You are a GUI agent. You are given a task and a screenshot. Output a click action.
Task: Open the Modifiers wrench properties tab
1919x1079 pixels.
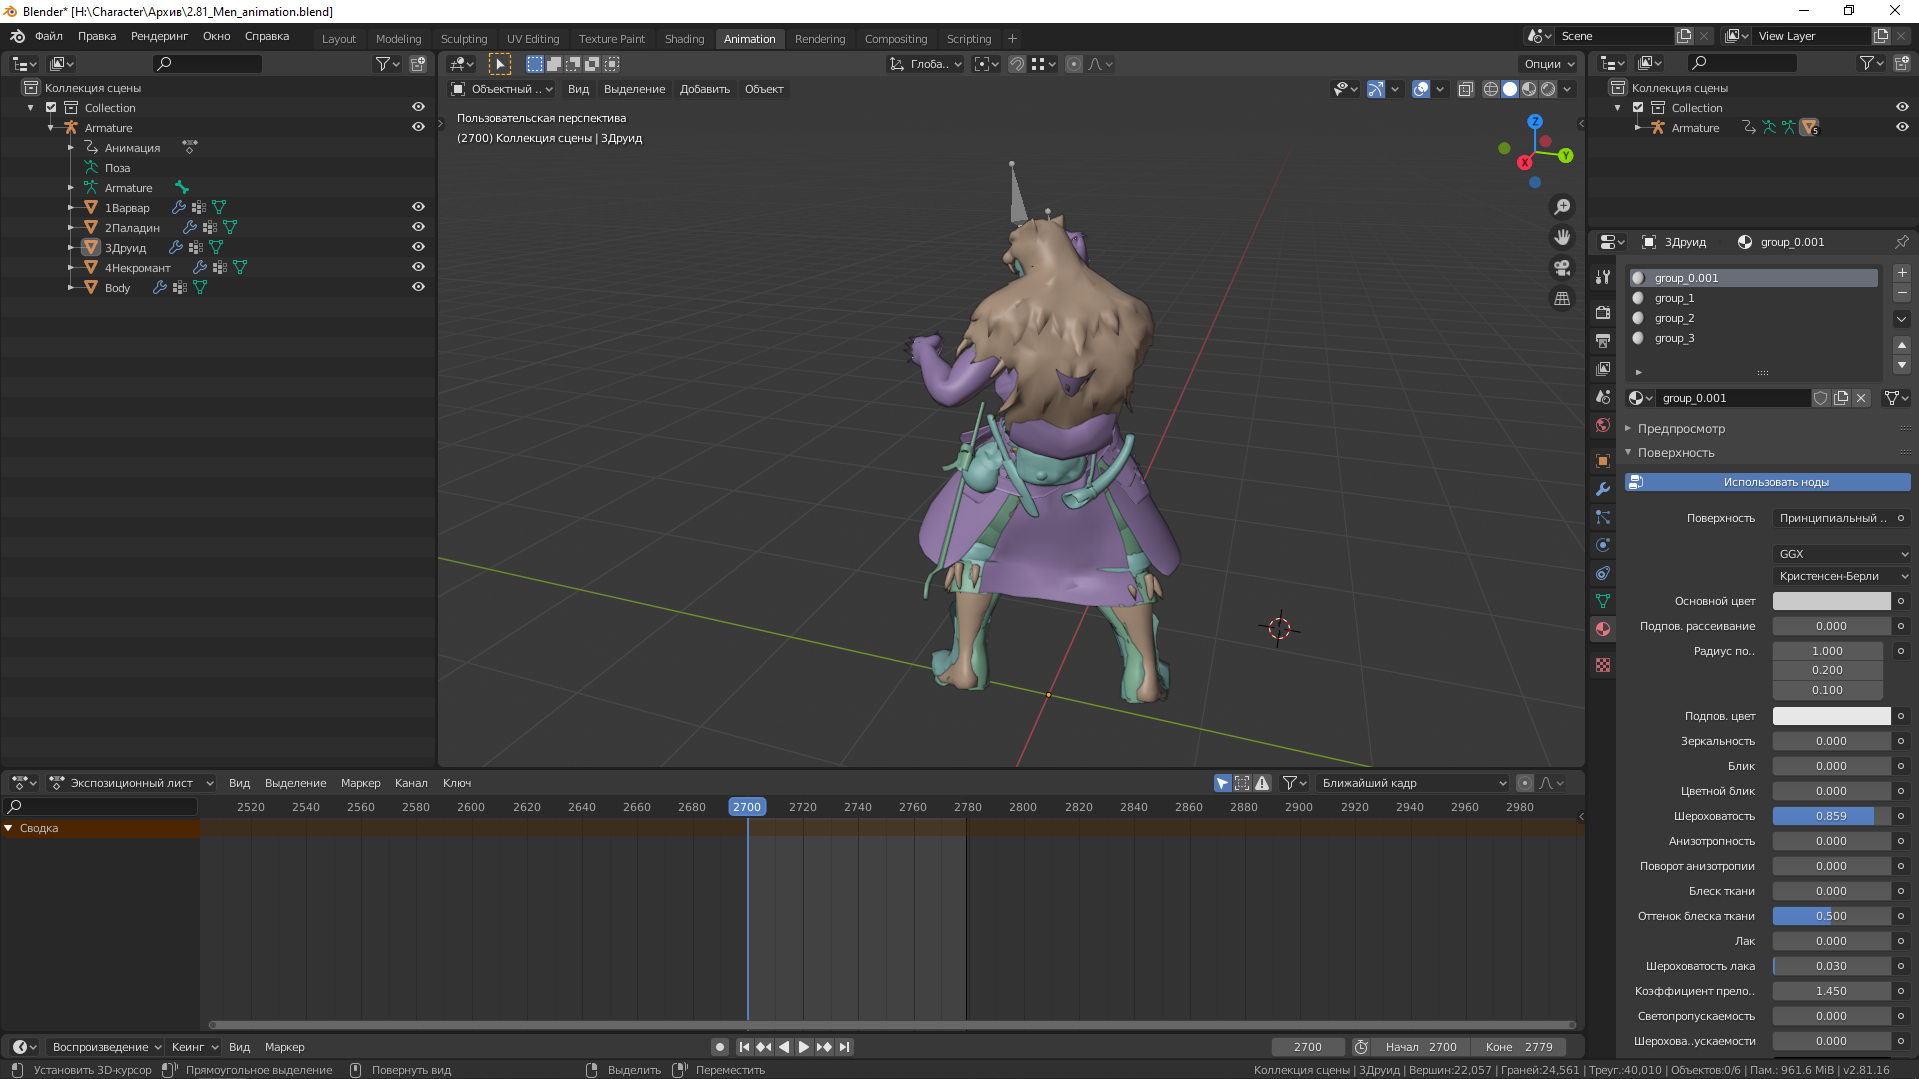tap(1603, 489)
